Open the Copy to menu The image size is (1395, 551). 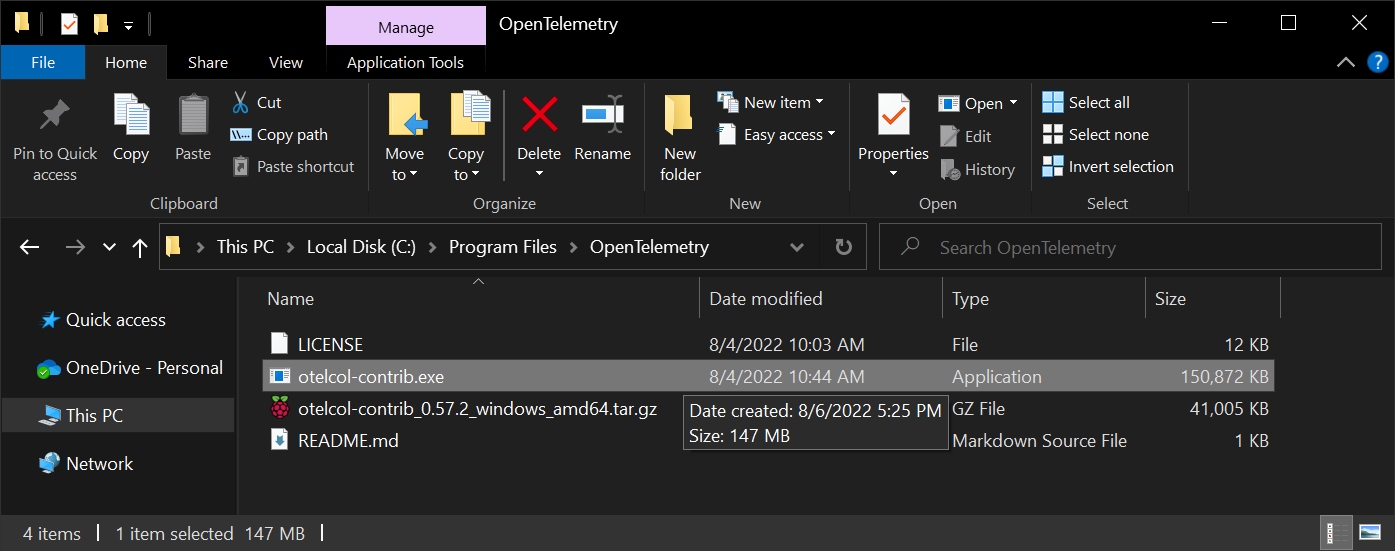click(x=466, y=139)
